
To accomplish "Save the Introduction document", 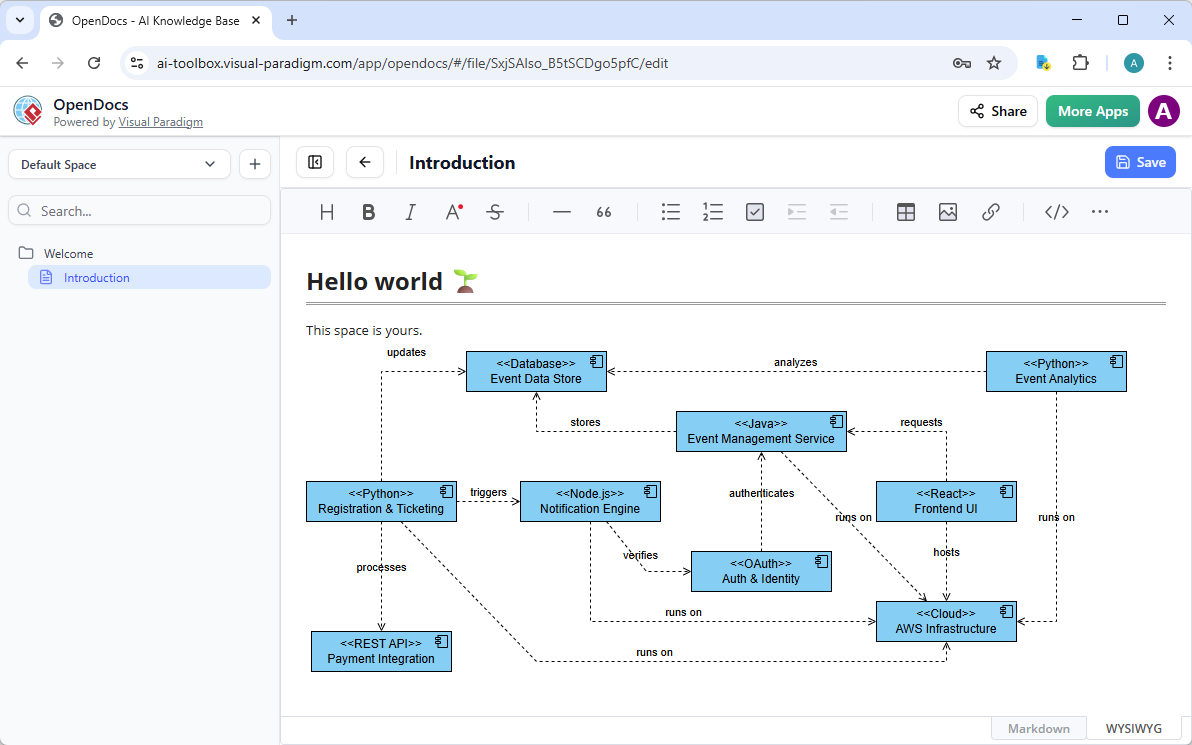I will coord(1140,162).
